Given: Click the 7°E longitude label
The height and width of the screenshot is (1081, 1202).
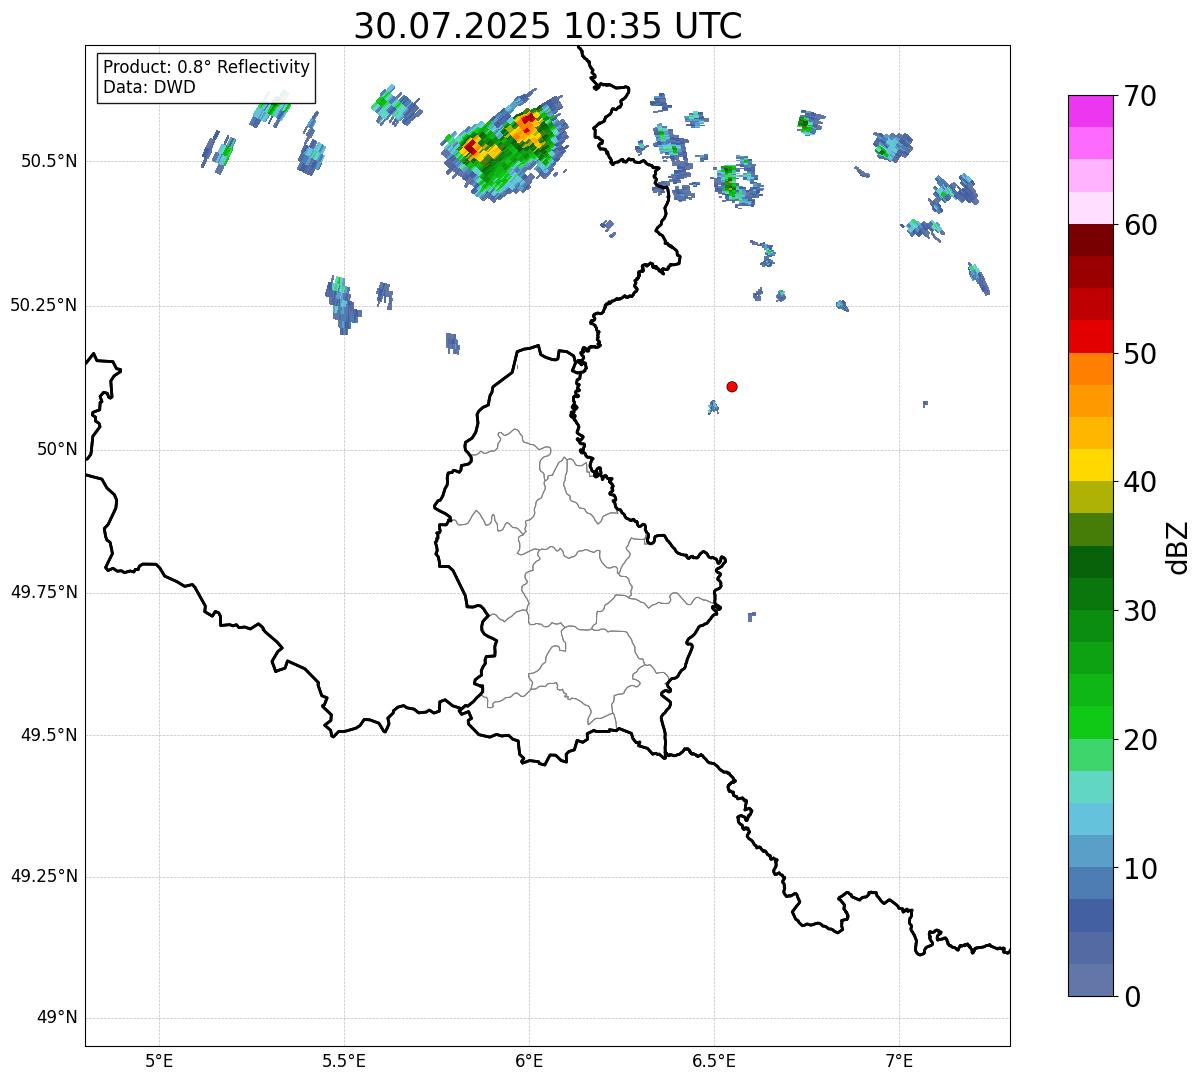Looking at the screenshot, I should tap(899, 1060).
